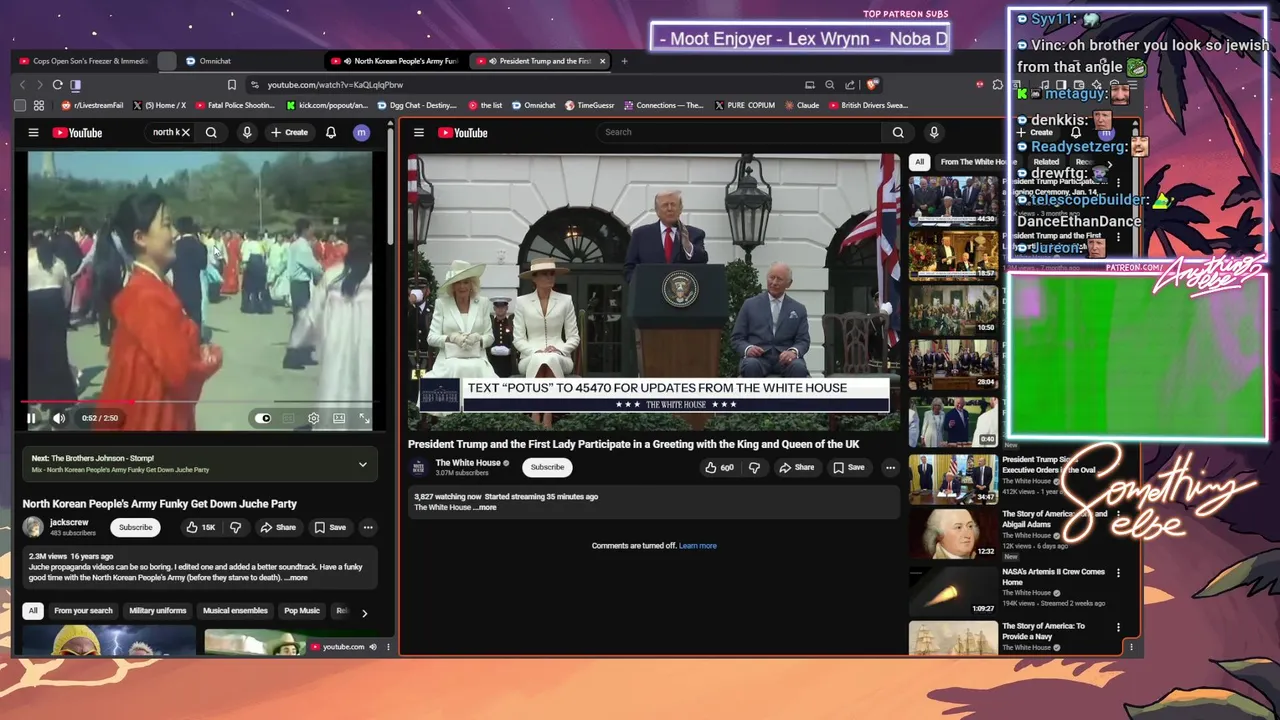Select 'From your search' filter chip
The width and height of the screenshot is (1280, 720).
[83, 611]
